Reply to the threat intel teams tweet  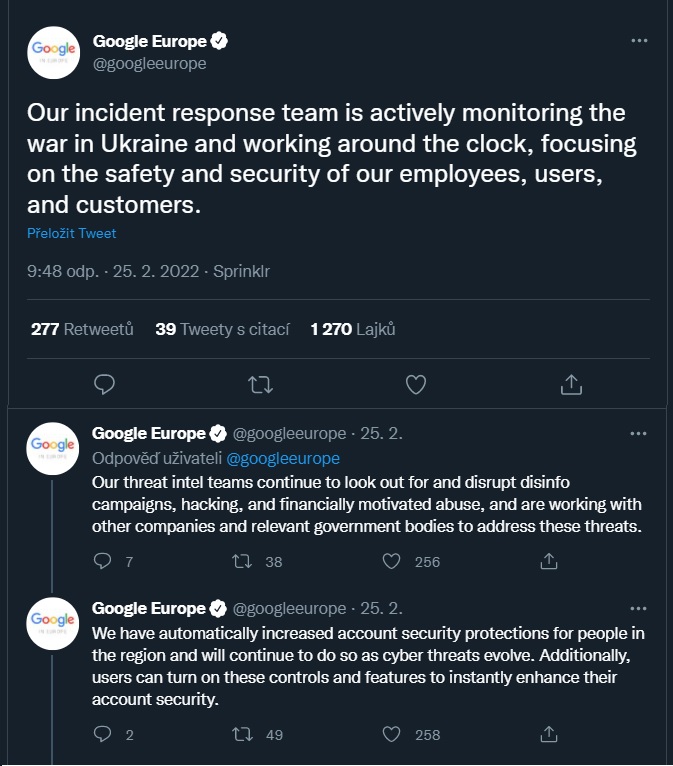click(x=102, y=561)
